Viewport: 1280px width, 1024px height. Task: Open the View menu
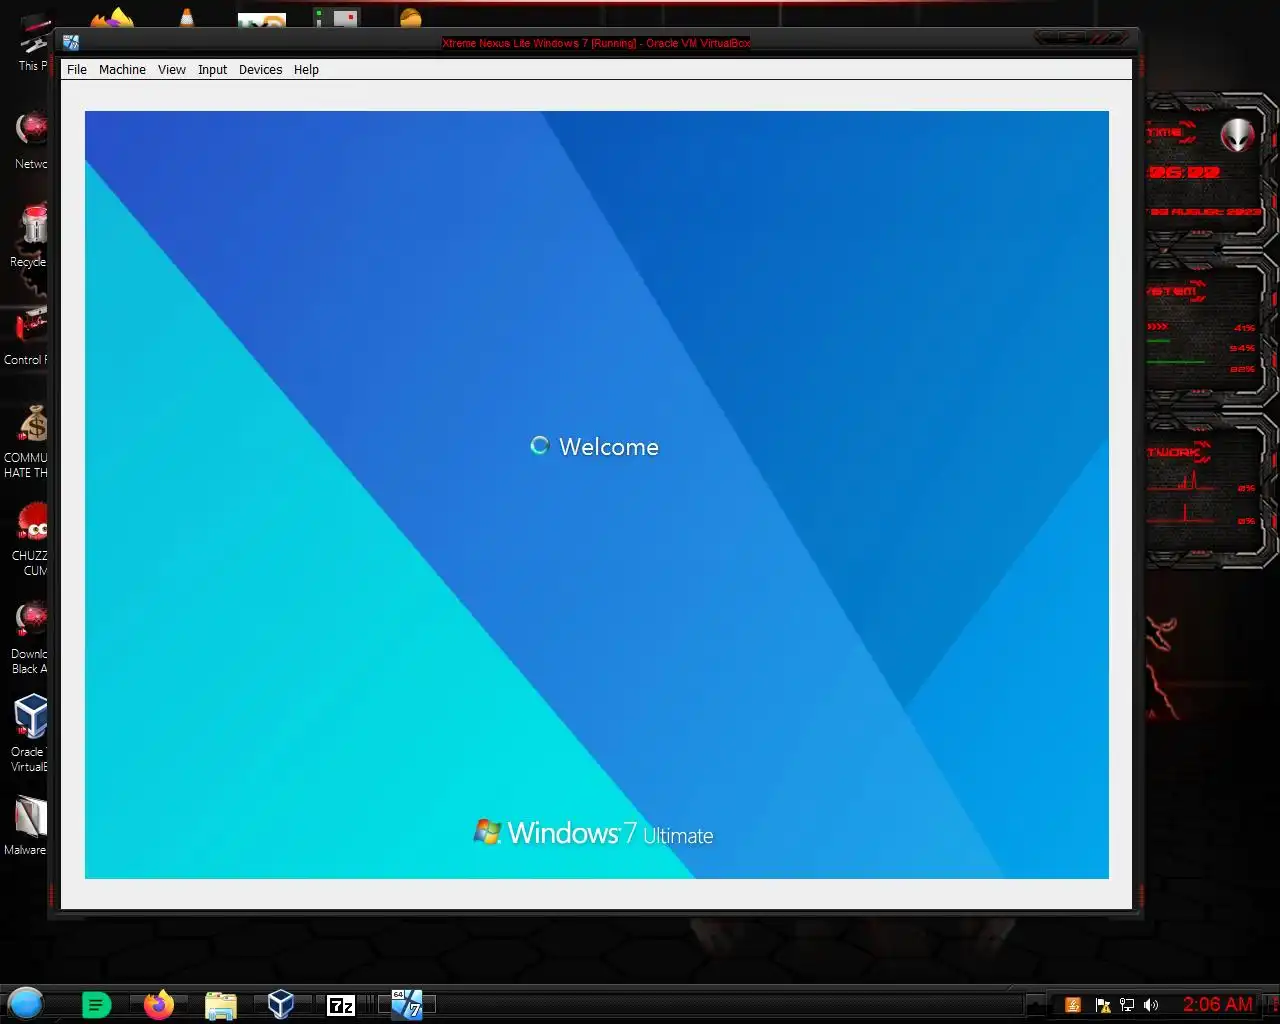coord(172,70)
